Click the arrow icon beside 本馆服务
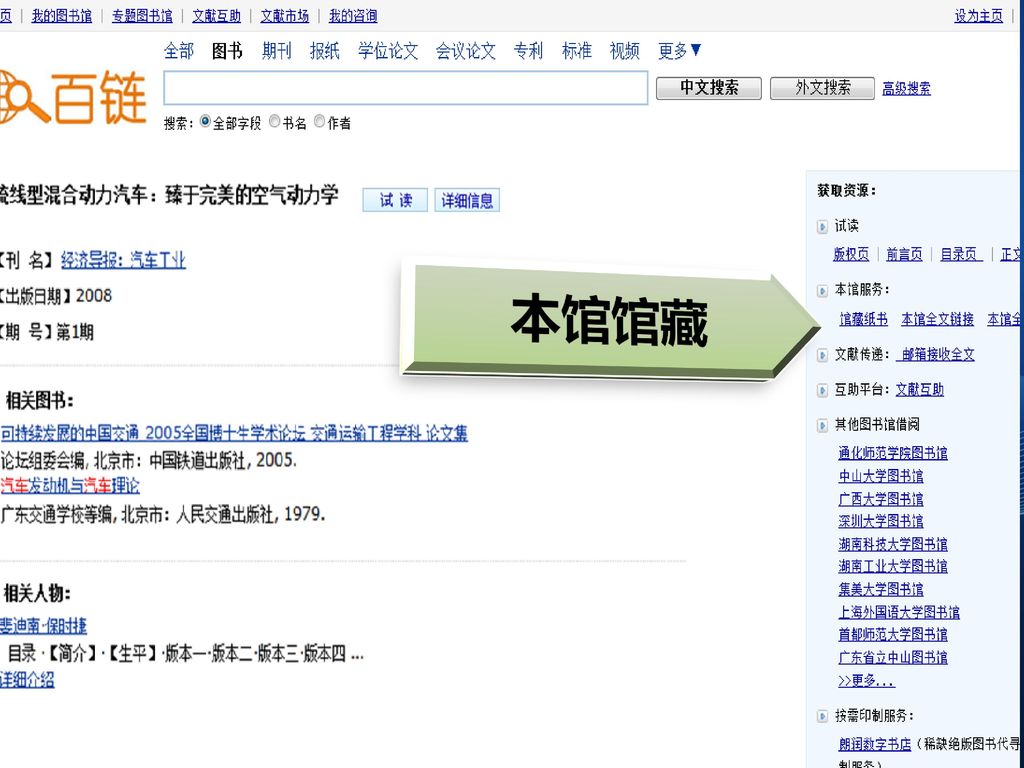Screen dimensions: 1024x768 coord(822,291)
